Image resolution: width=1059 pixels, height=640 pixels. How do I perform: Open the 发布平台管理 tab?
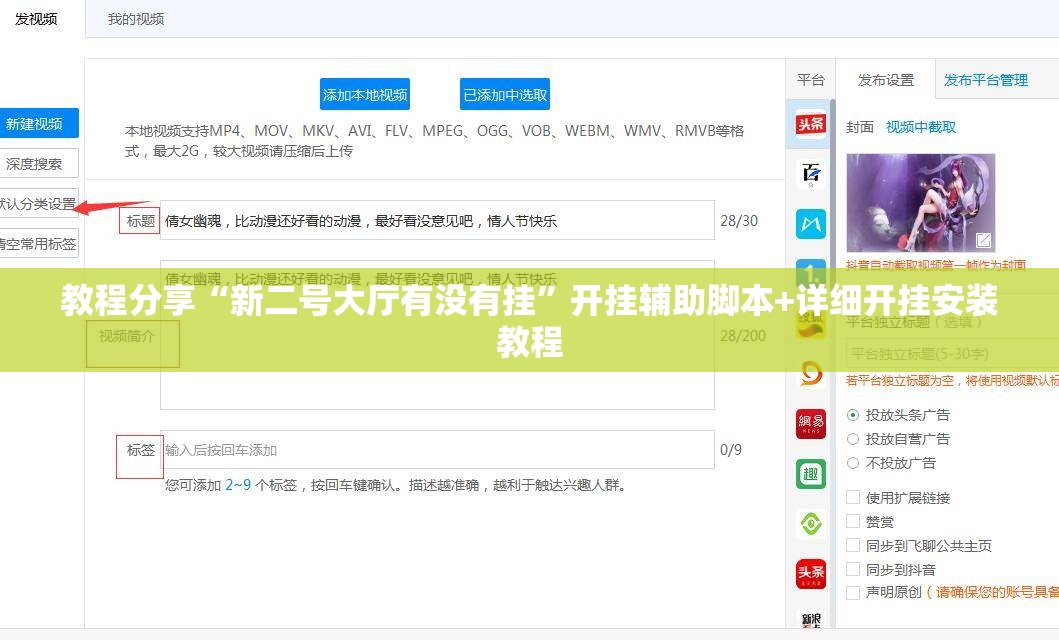pyautogui.click(x=985, y=80)
